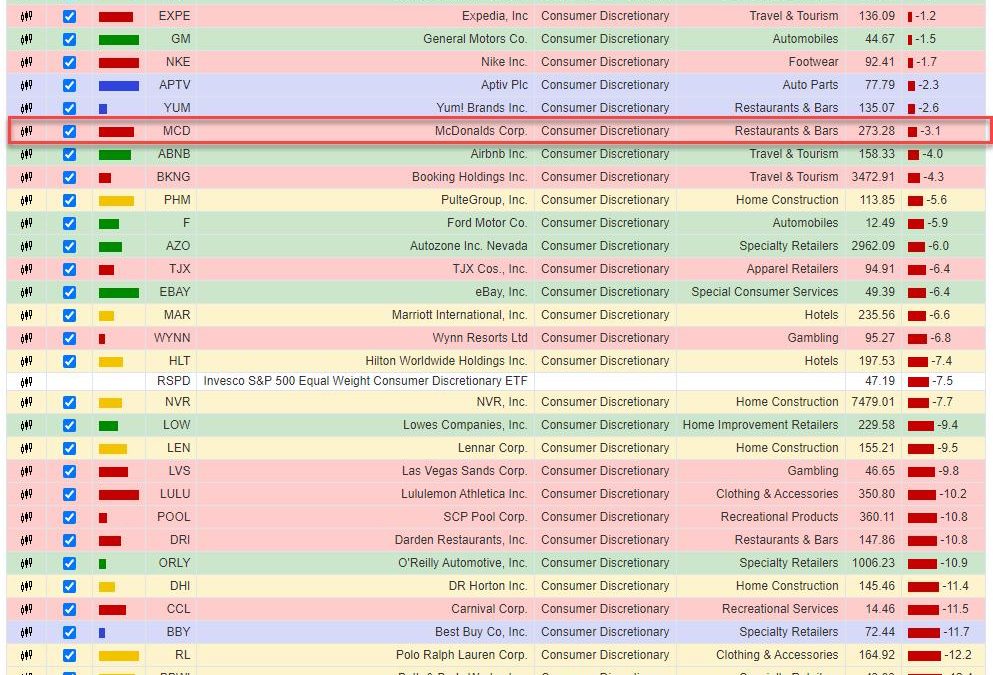993x675 pixels.
Task: Open the chart icon for PHM row
Action: point(26,200)
